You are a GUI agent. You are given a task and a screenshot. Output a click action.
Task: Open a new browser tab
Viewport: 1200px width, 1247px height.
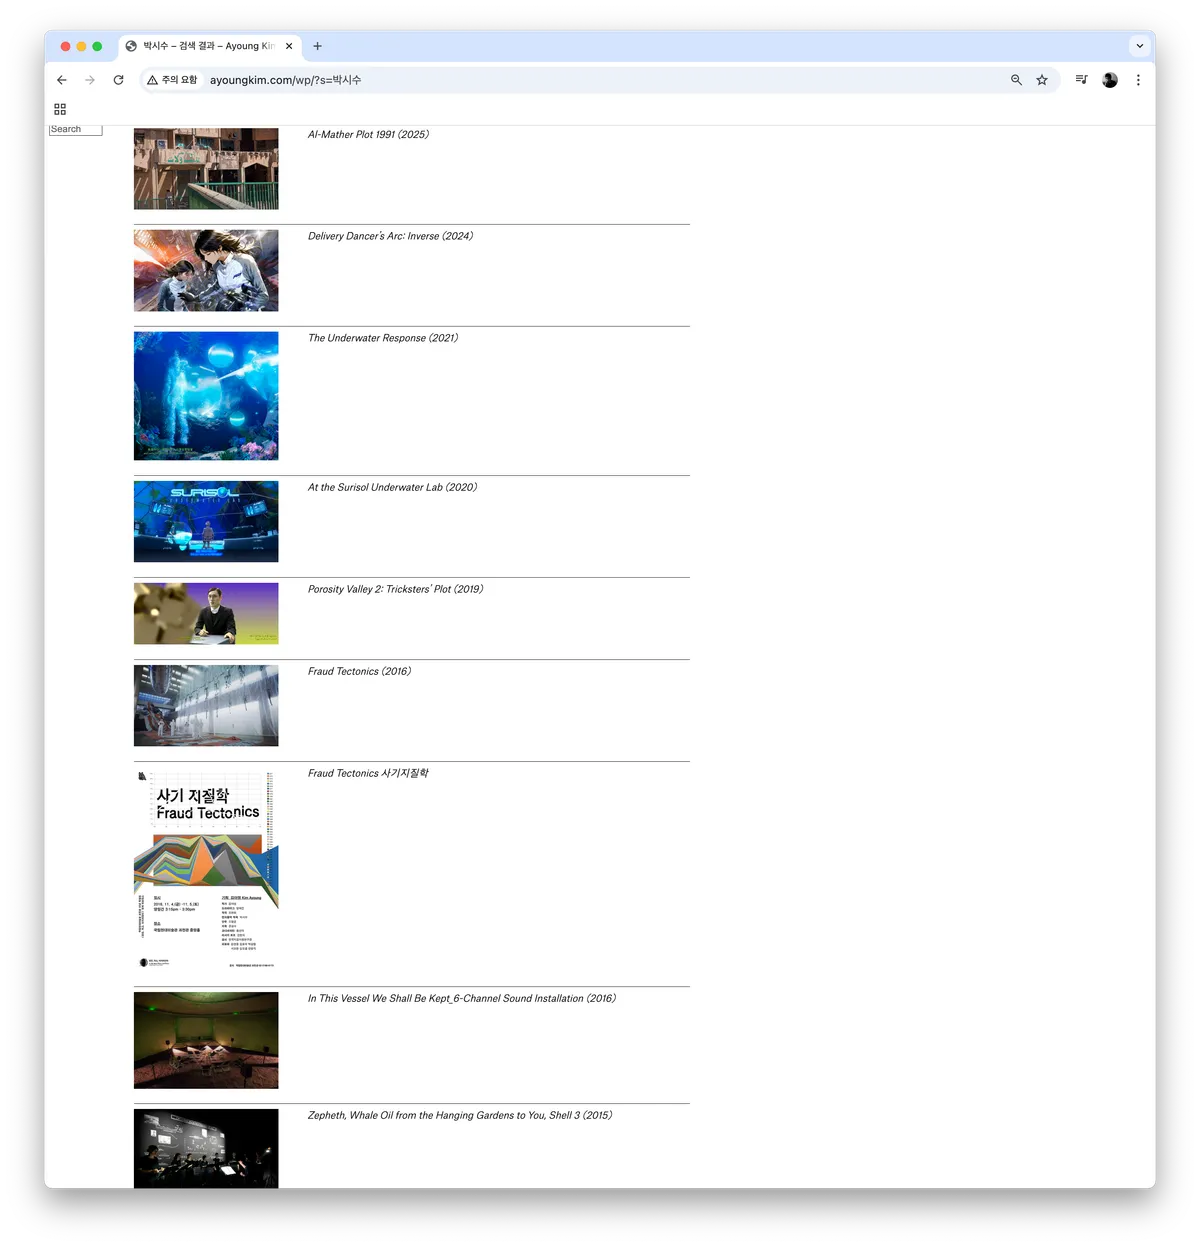317,46
